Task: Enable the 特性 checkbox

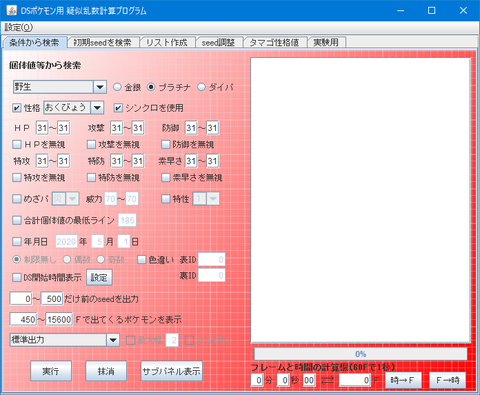Action: click(166, 199)
